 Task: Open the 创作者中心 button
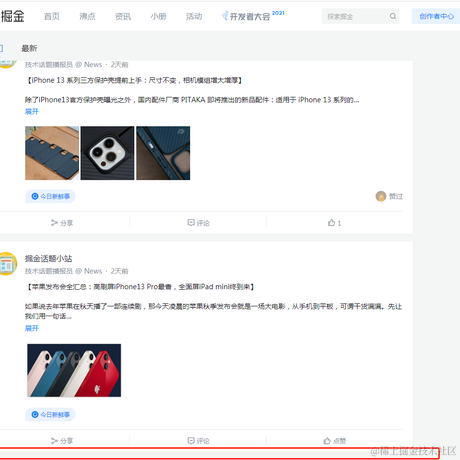click(x=436, y=16)
